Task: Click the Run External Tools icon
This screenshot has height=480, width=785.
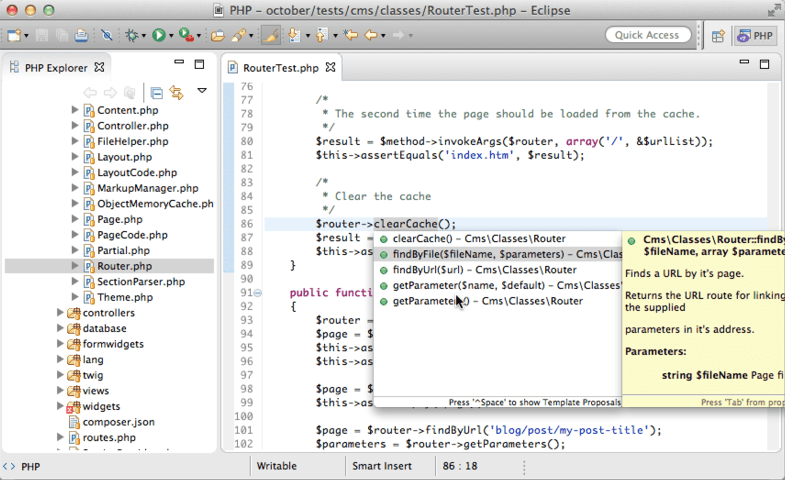Action: (x=186, y=35)
